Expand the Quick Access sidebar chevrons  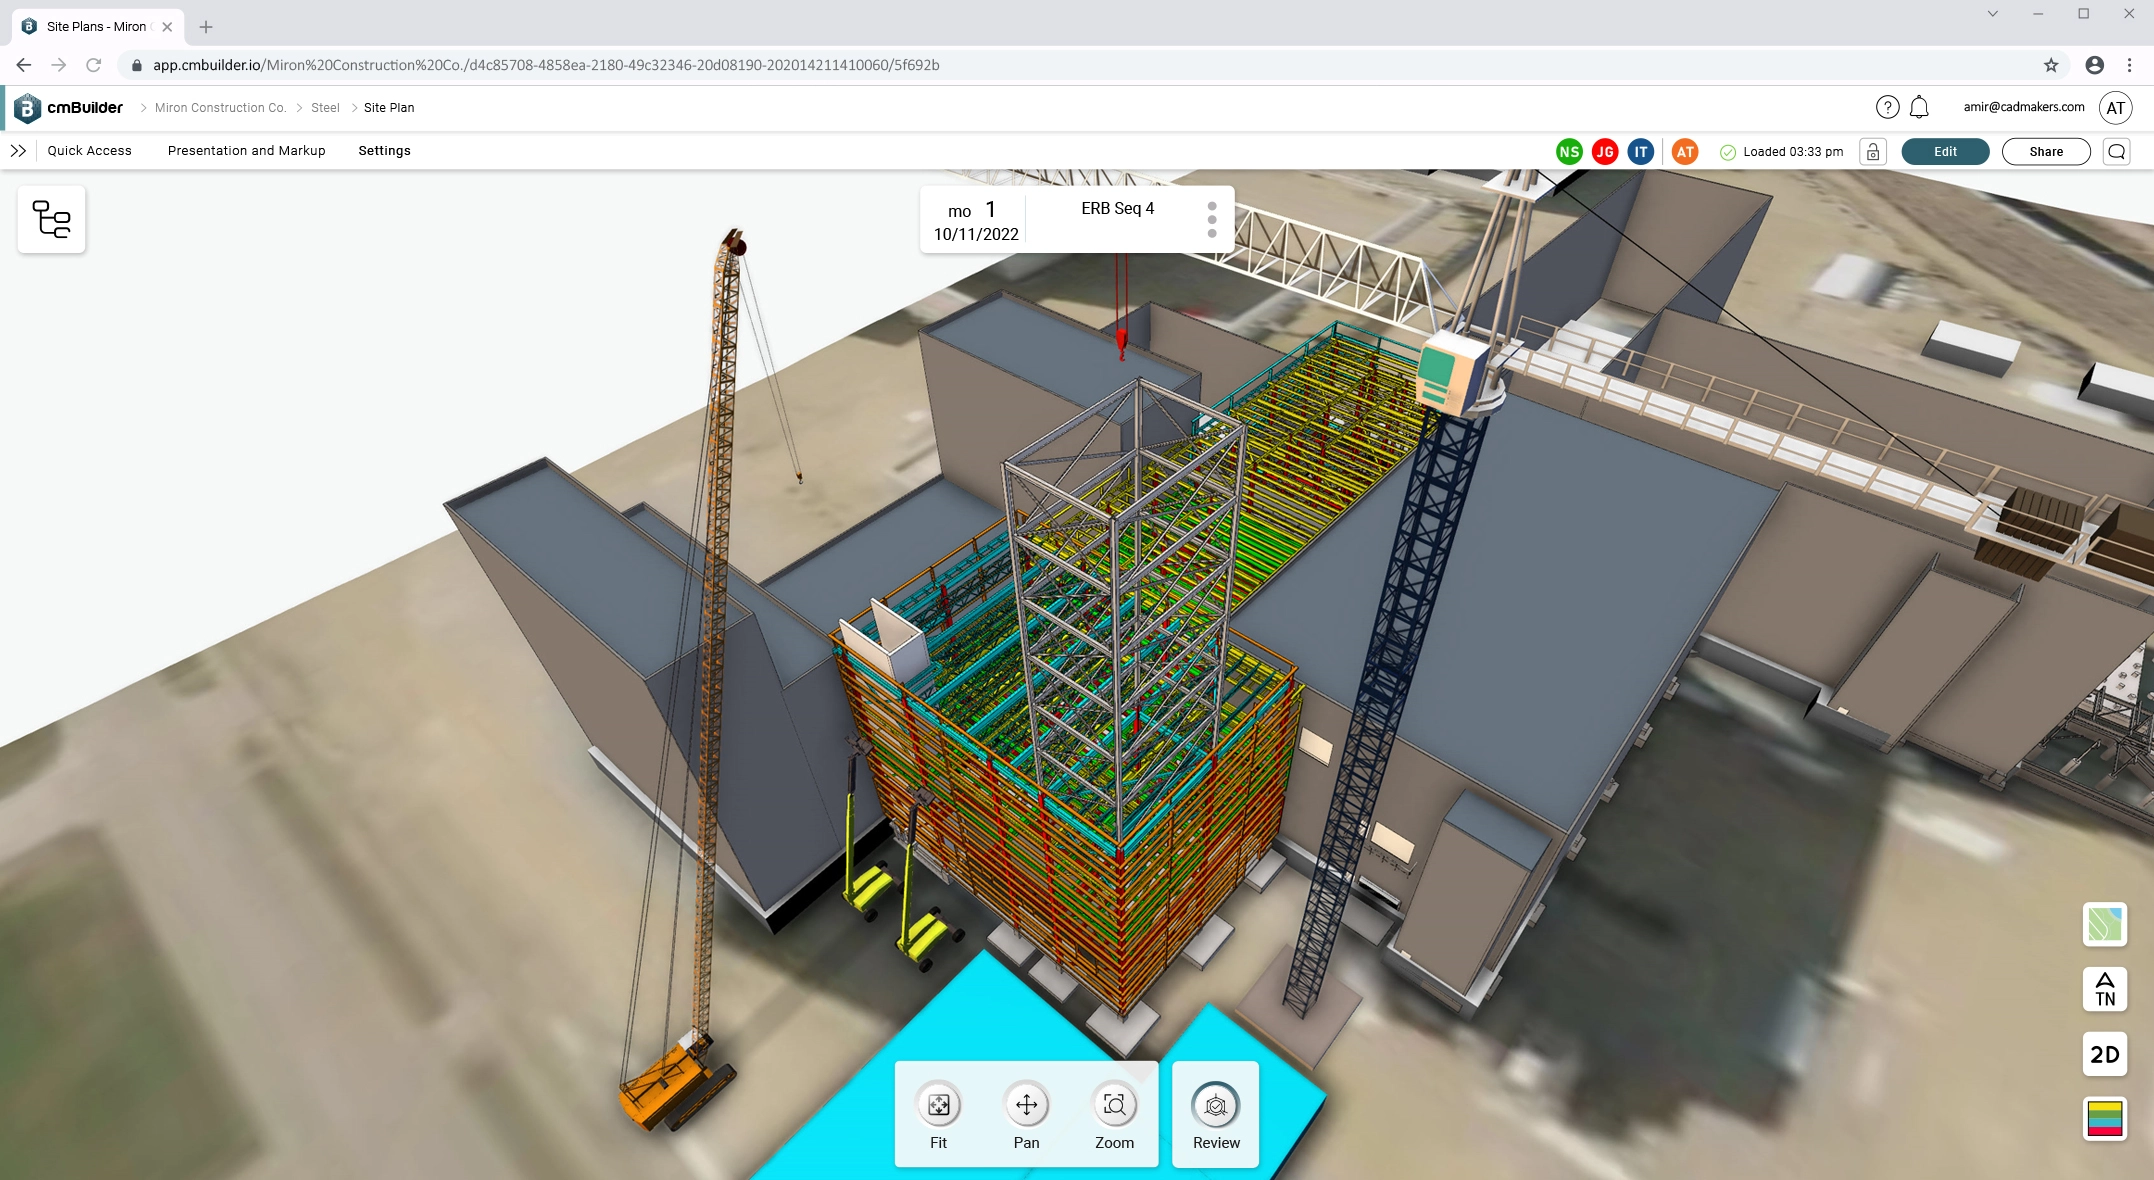[19, 151]
